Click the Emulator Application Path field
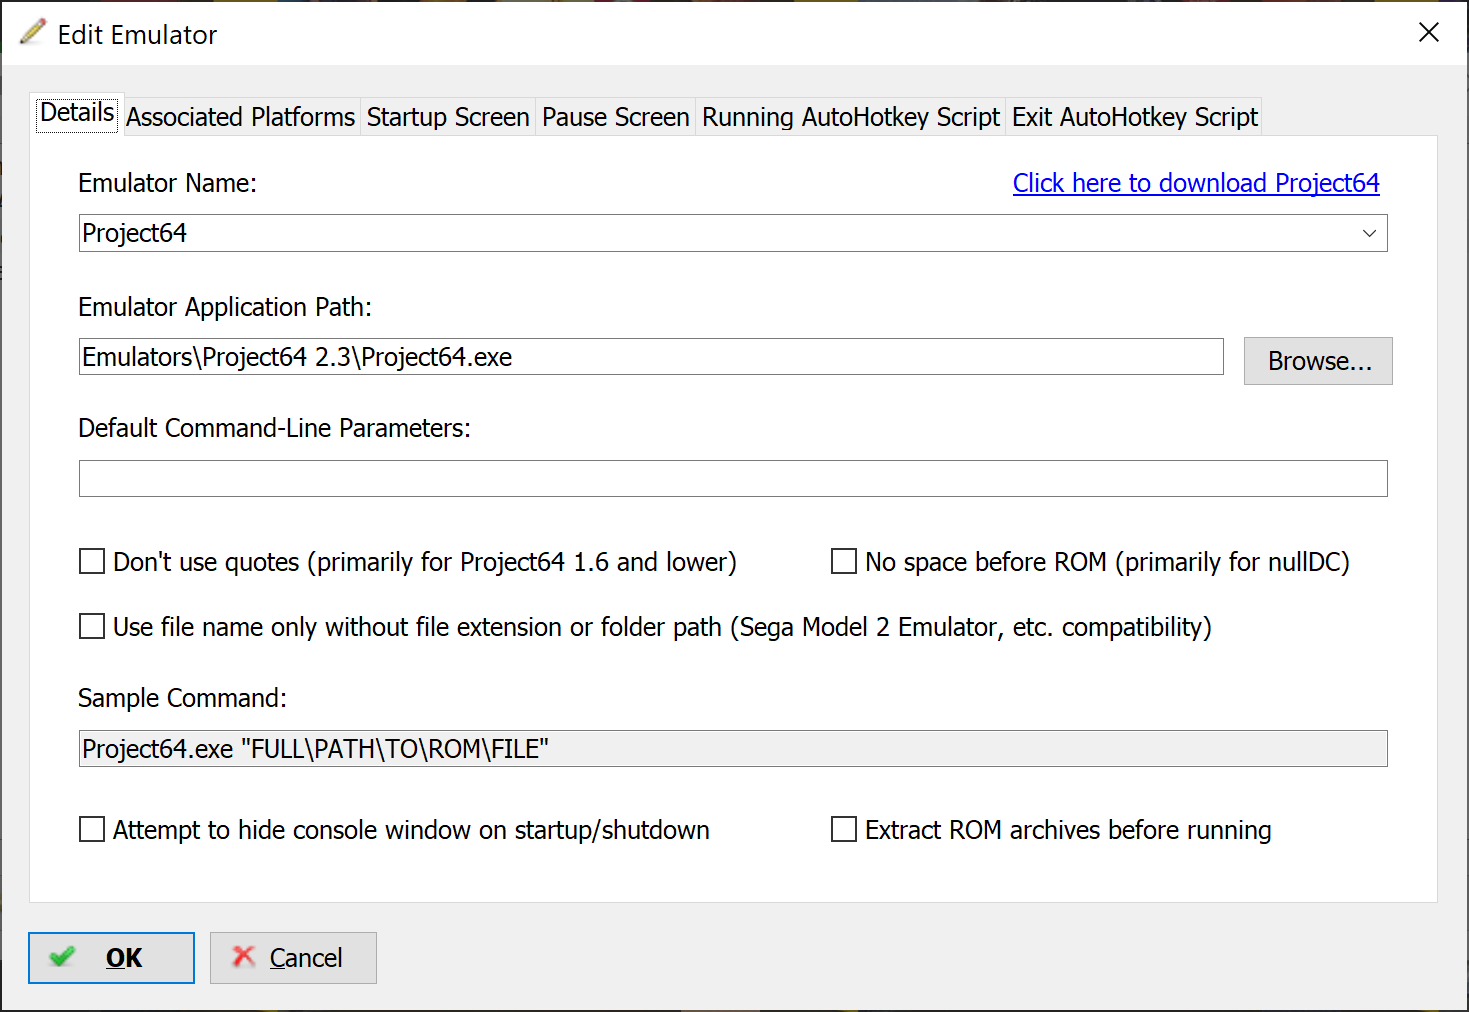 point(651,357)
